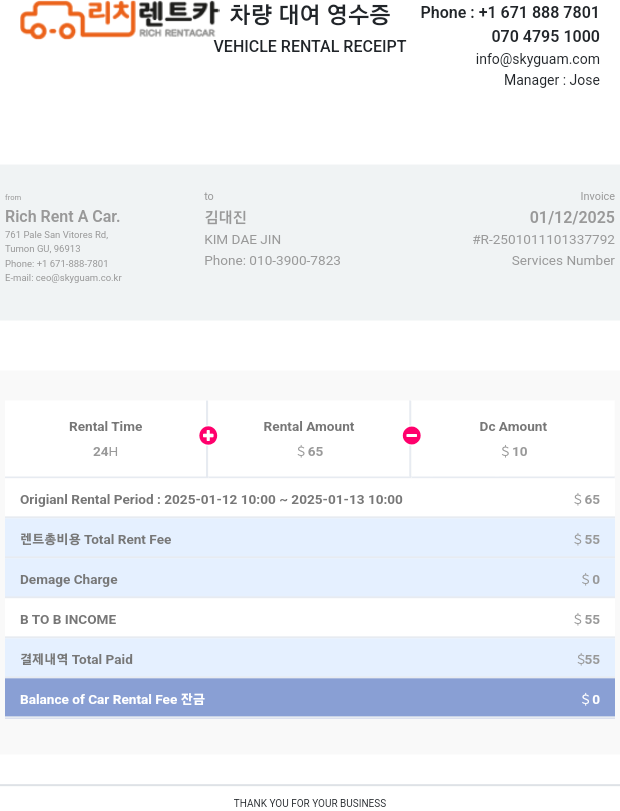620x811 pixels.
Task: Click the Rental Amount $65 cell
Action: [x=309, y=439]
